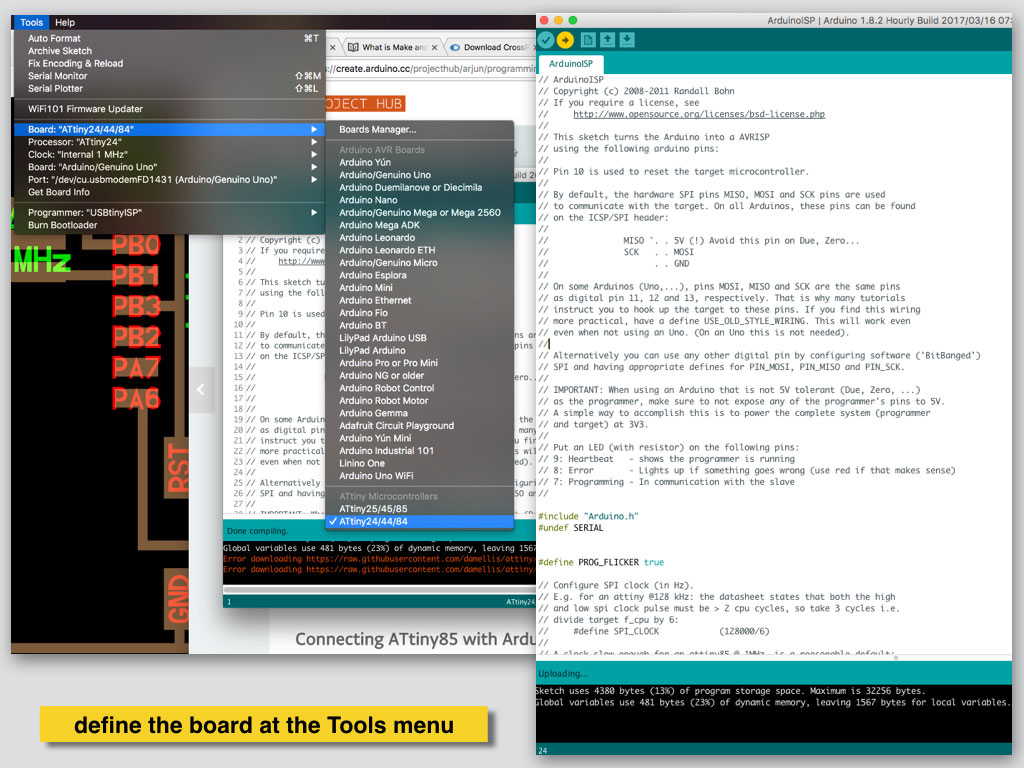Image resolution: width=1024 pixels, height=768 pixels.
Task: Select Arduino Nano board
Action: (x=419, y=200)
